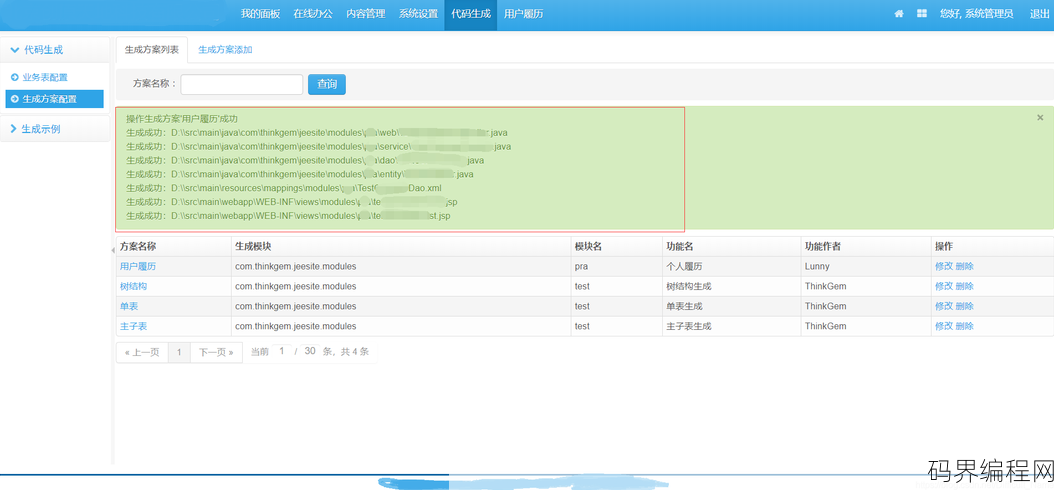Edit the page size field 30
Image resolution: width=1054 pixels, height=490 pixels.
(x=310, y=352)
